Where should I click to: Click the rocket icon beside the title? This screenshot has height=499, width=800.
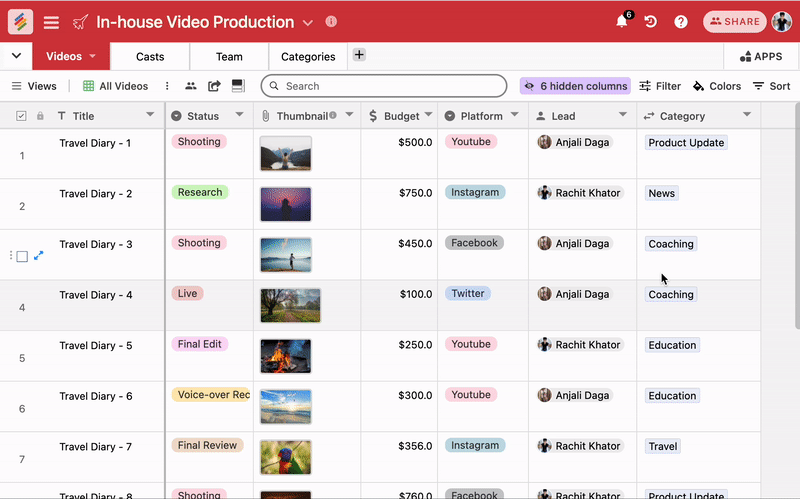(x=80, y=22)
